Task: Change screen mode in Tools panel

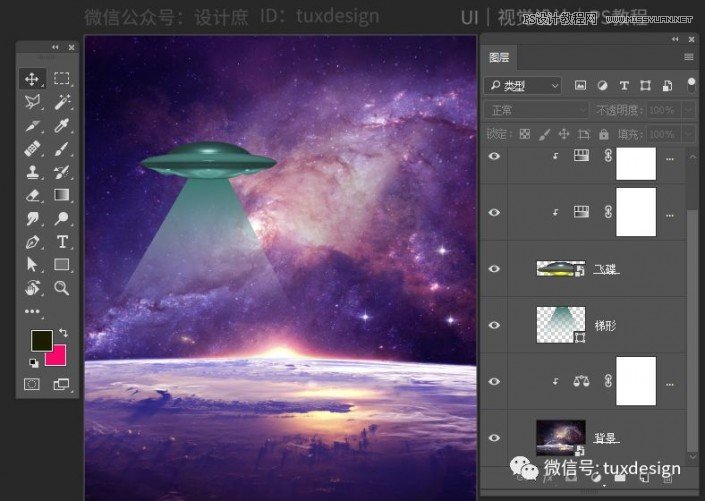Action: pos(62,384)
